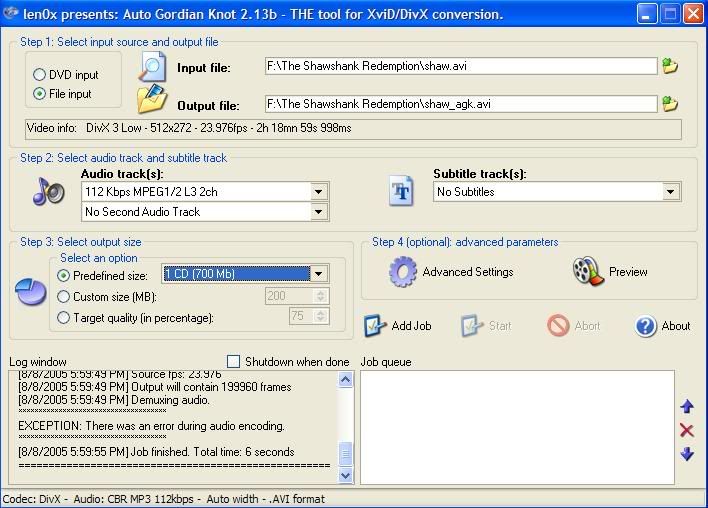Open predefined size 1 CD dropdown
708x508 pixels.
(x=319, y=274)
